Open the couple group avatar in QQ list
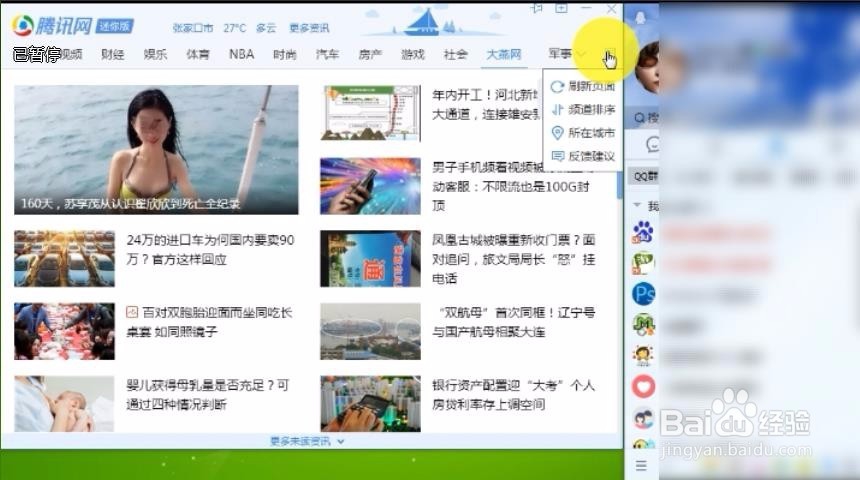Image resolution: width=860 pixels, height=480 pixels. [x=643, y=419]
